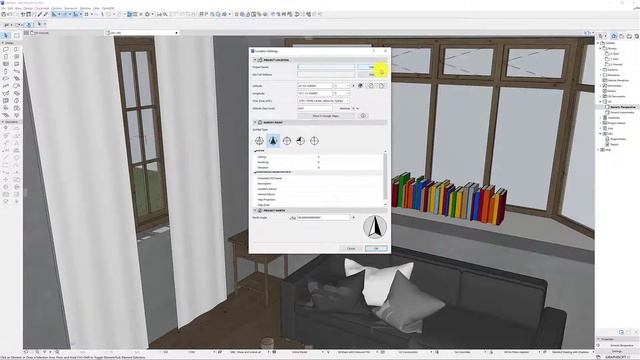Click the Location Settings help question mark
The width and height of the screenshot is (640, 360).
373,51
